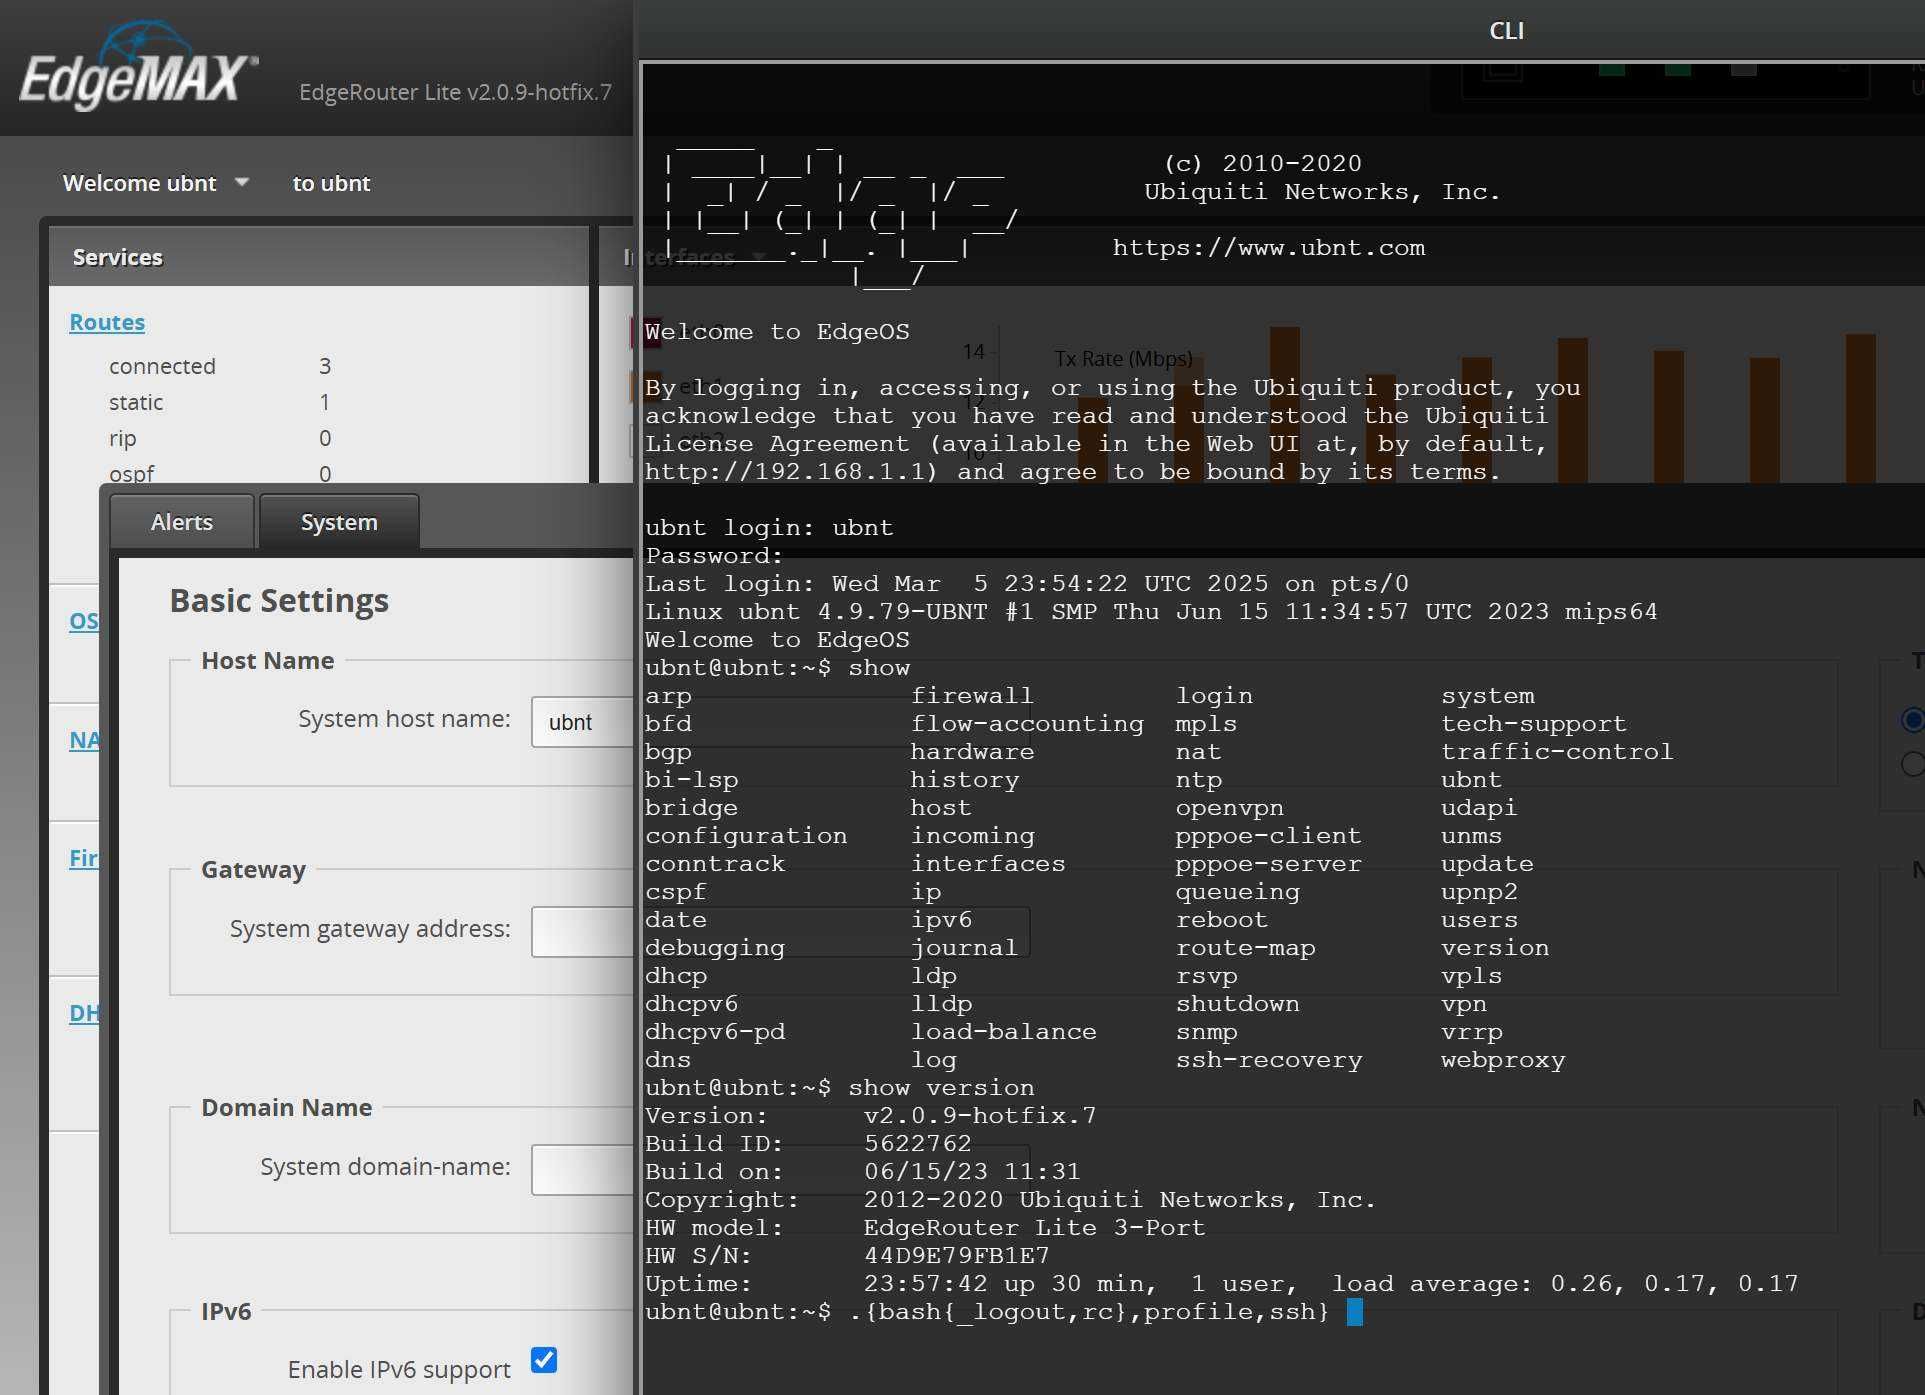Click the 'ubnt login: ubnt' line
The height and width of the screenshot is (1395, 1925).
coord(769,528)
